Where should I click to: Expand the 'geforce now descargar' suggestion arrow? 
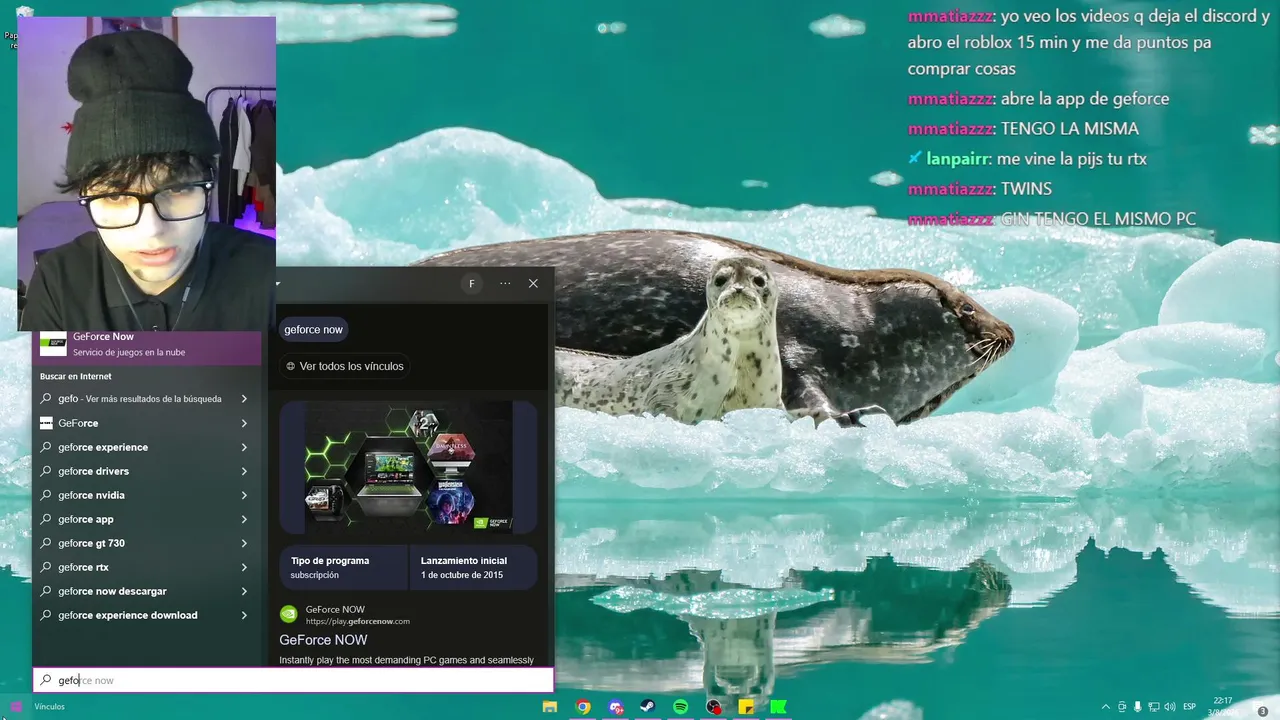pos(244,591)
